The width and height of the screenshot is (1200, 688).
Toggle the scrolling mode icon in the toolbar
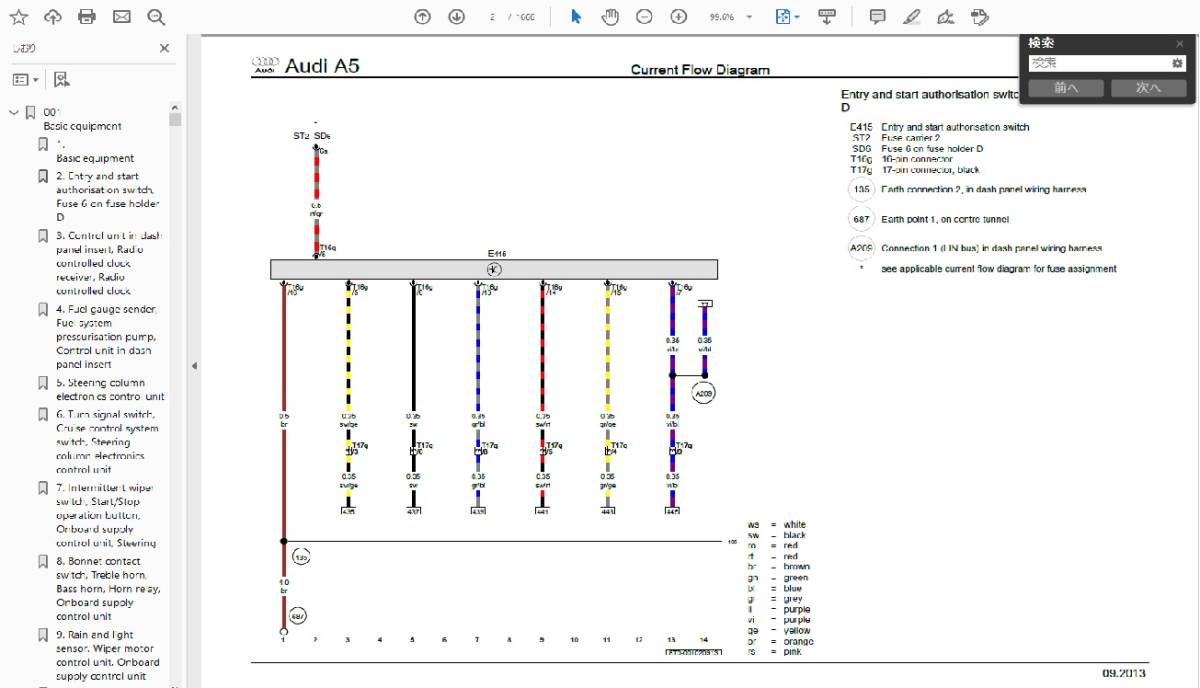pyautogui.click(x=826, y=17)
